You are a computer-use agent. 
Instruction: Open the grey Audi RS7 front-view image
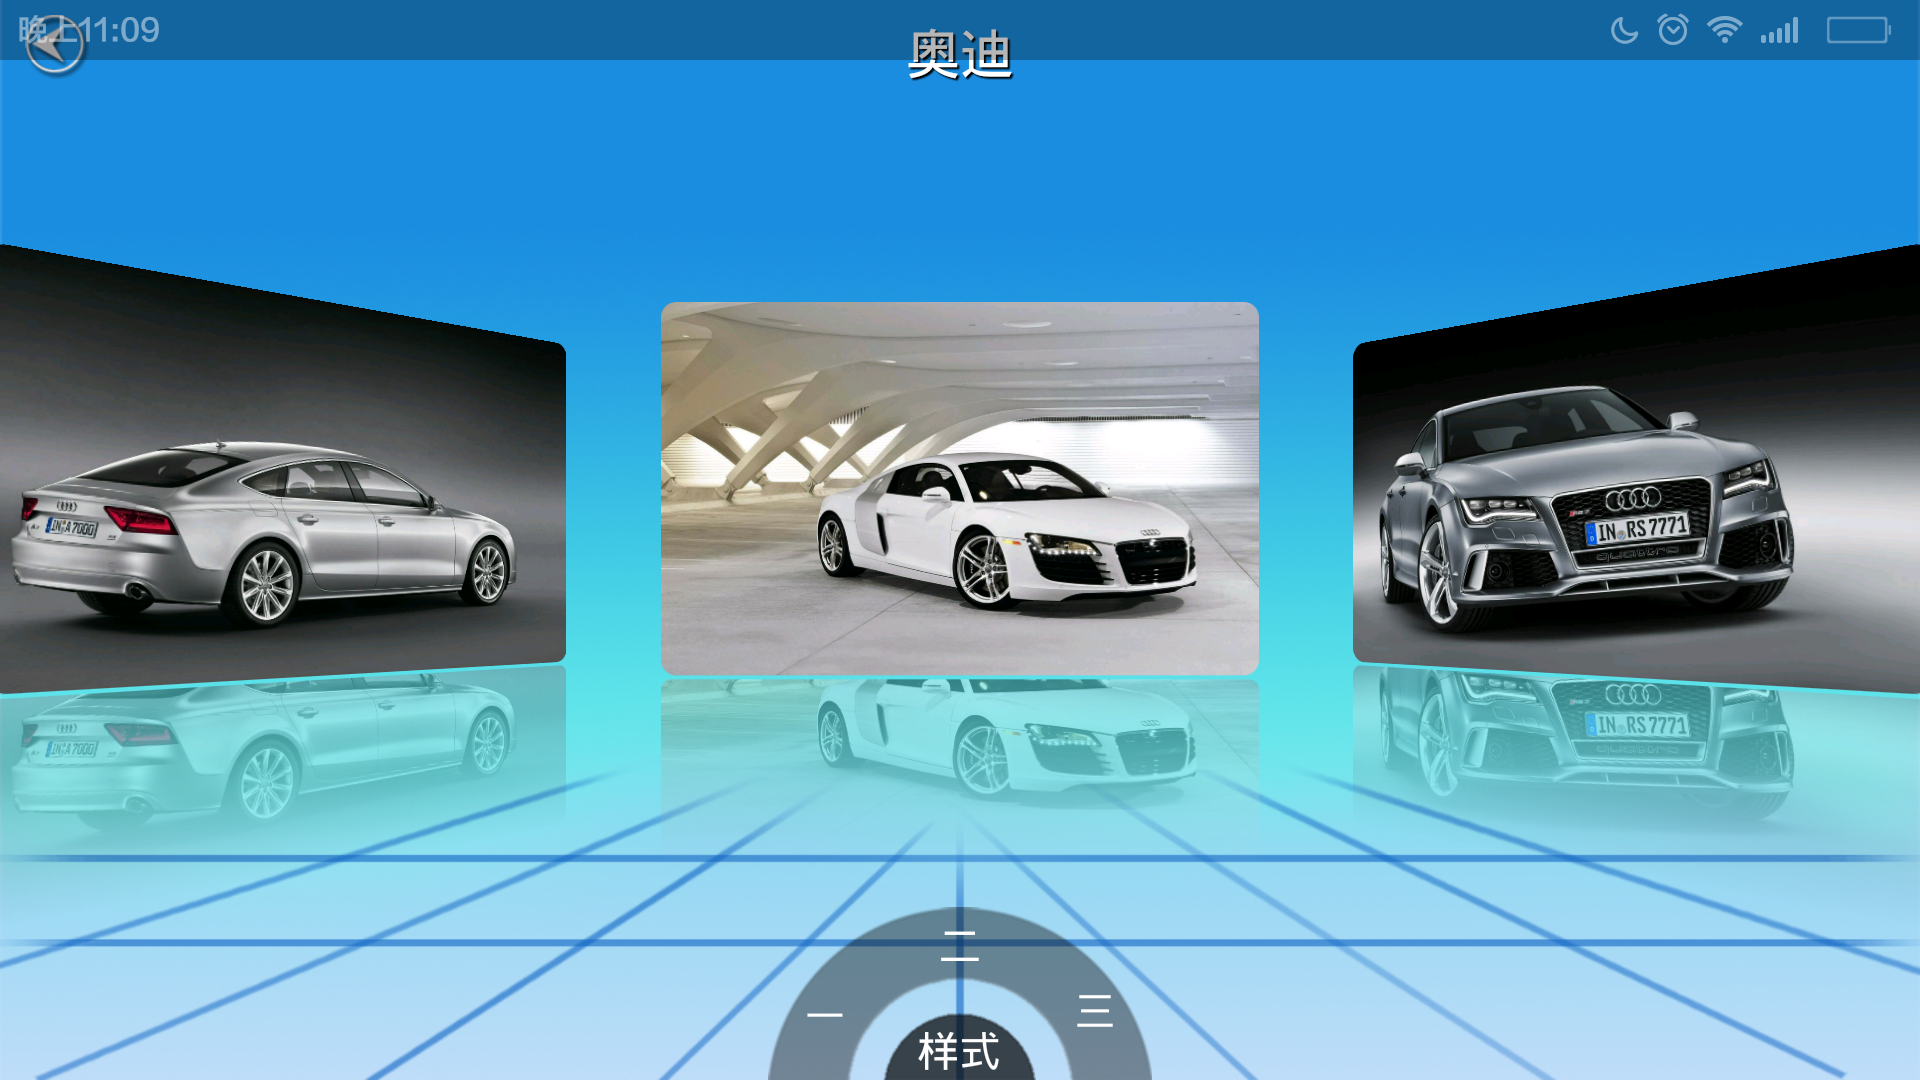(1636, 470)
